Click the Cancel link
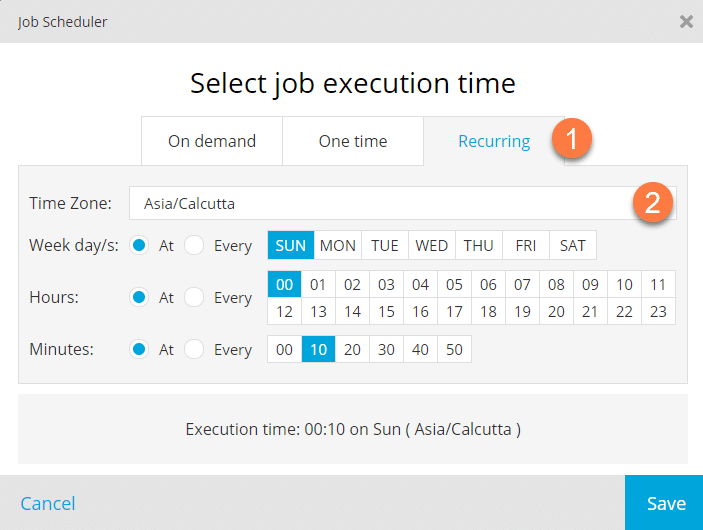Image resolution: width=703 pixels, height=530 pixels. tap(48, 503)
